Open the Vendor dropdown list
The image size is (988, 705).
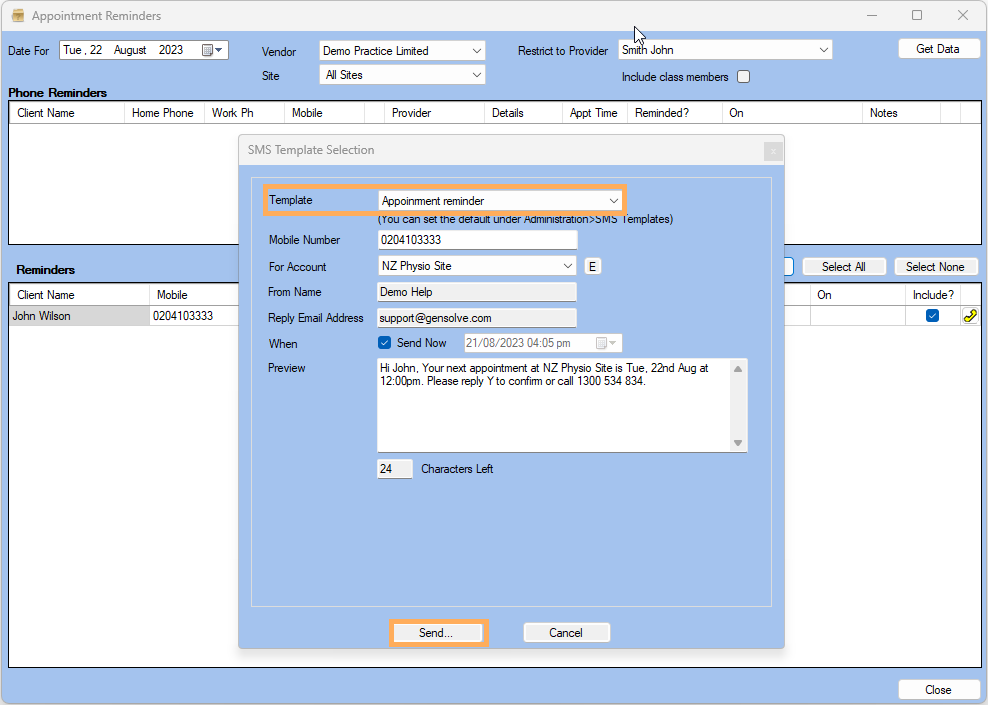coord(475,51)
